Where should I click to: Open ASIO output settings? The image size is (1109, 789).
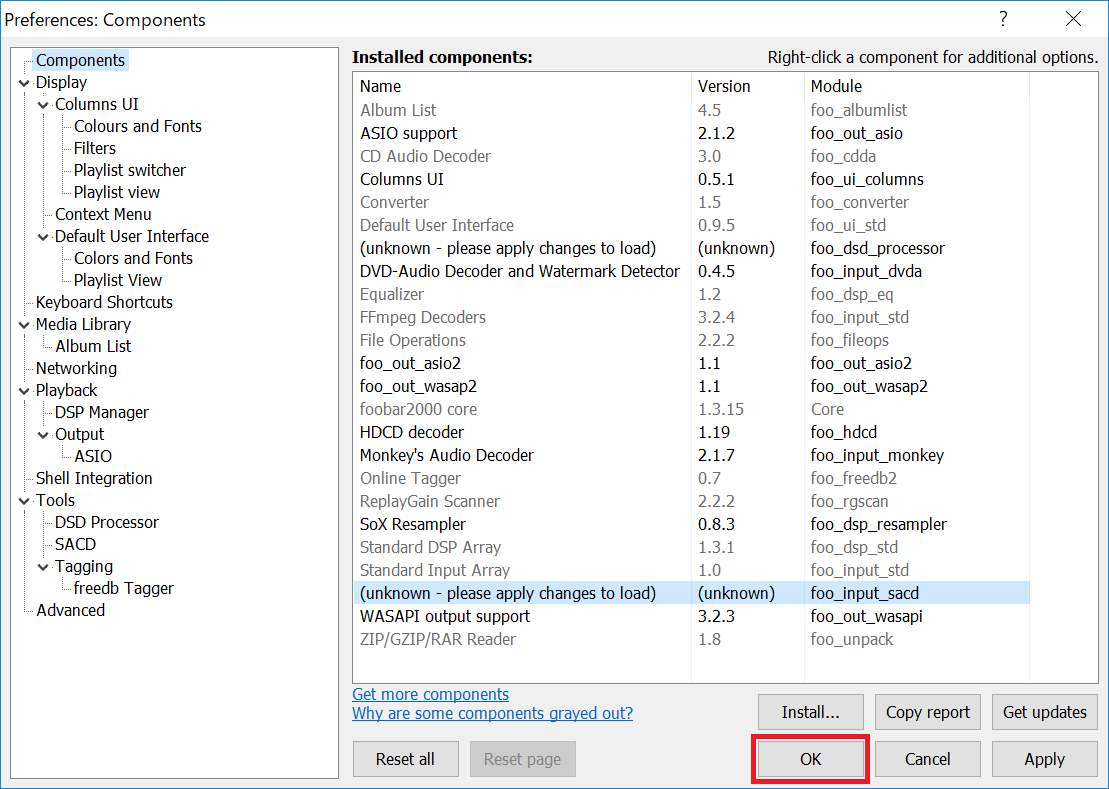(x=93, y=456)
